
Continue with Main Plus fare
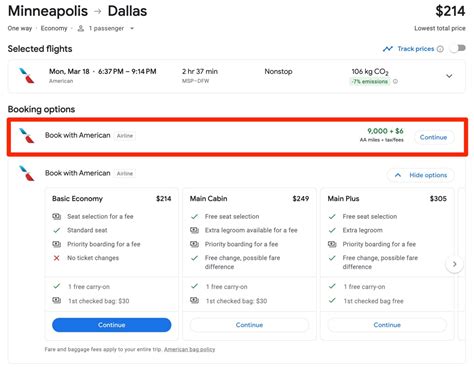point(387,325)
